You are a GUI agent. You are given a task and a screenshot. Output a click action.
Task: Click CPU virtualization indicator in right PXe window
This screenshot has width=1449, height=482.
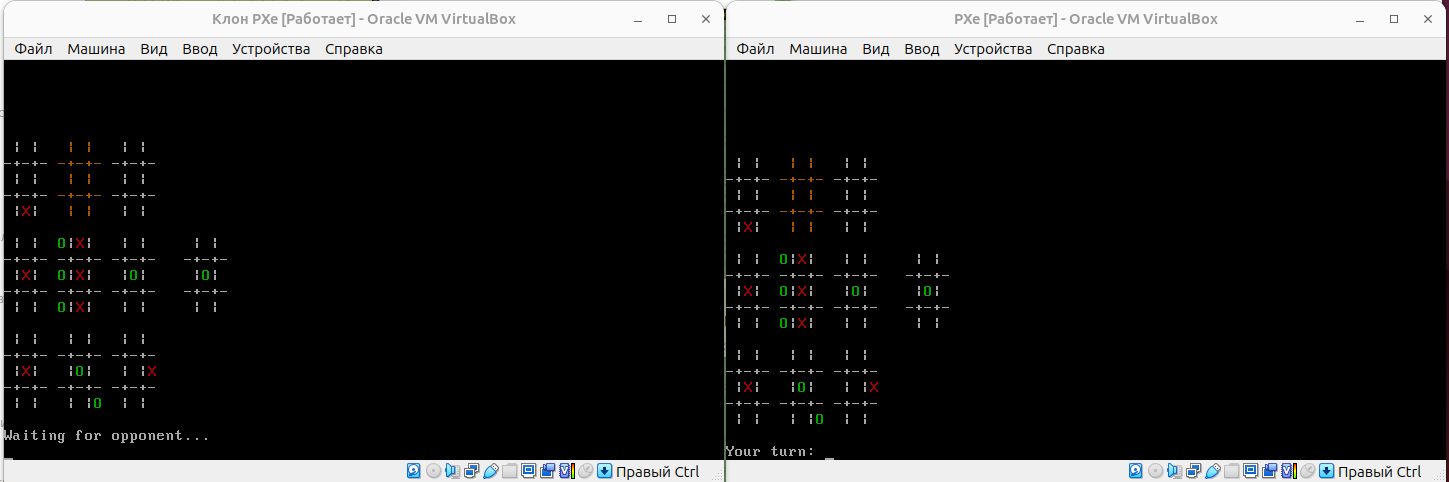click(x=1289, y=471)
